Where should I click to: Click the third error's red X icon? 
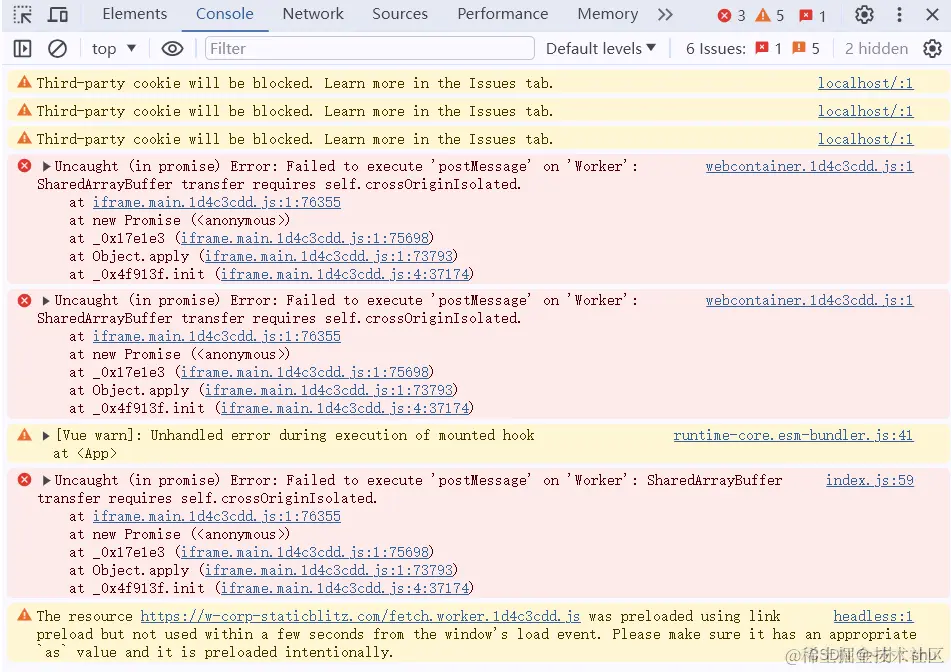pos(24,480)
